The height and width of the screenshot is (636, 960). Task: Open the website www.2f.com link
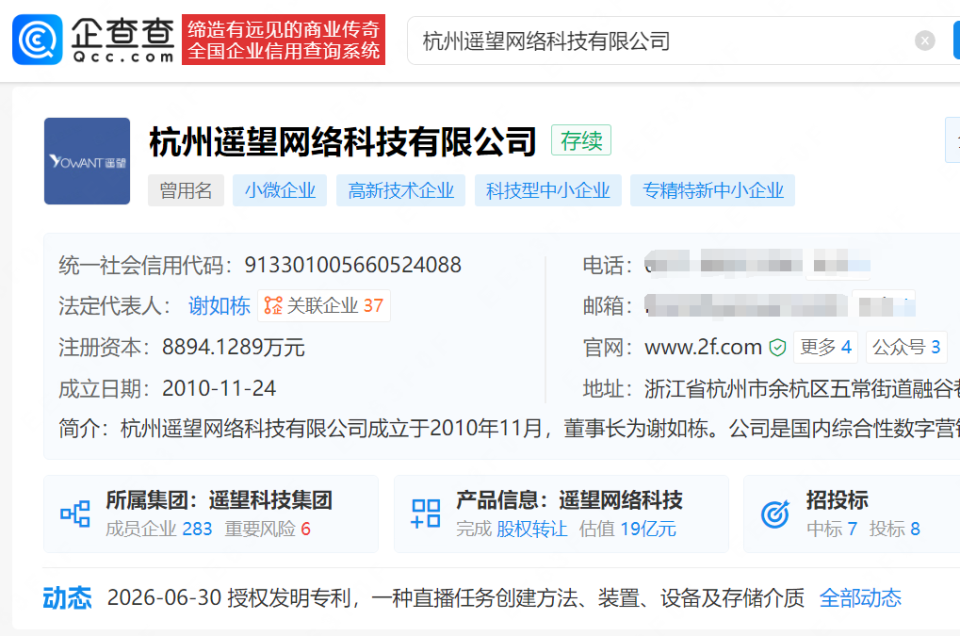(x=703, y=347)
